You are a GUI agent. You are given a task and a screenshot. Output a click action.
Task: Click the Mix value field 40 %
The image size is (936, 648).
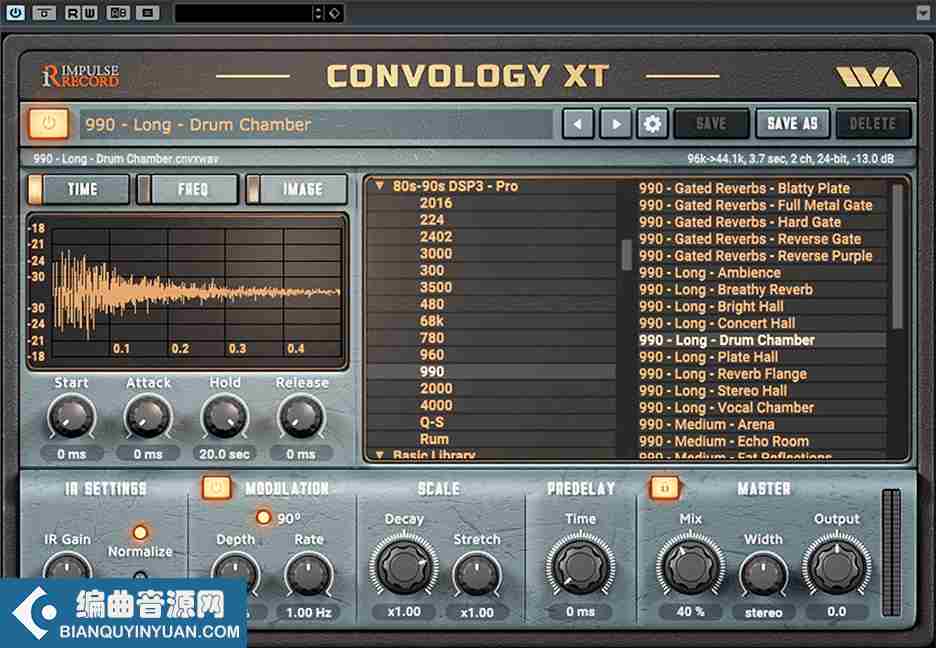(690, 612)
